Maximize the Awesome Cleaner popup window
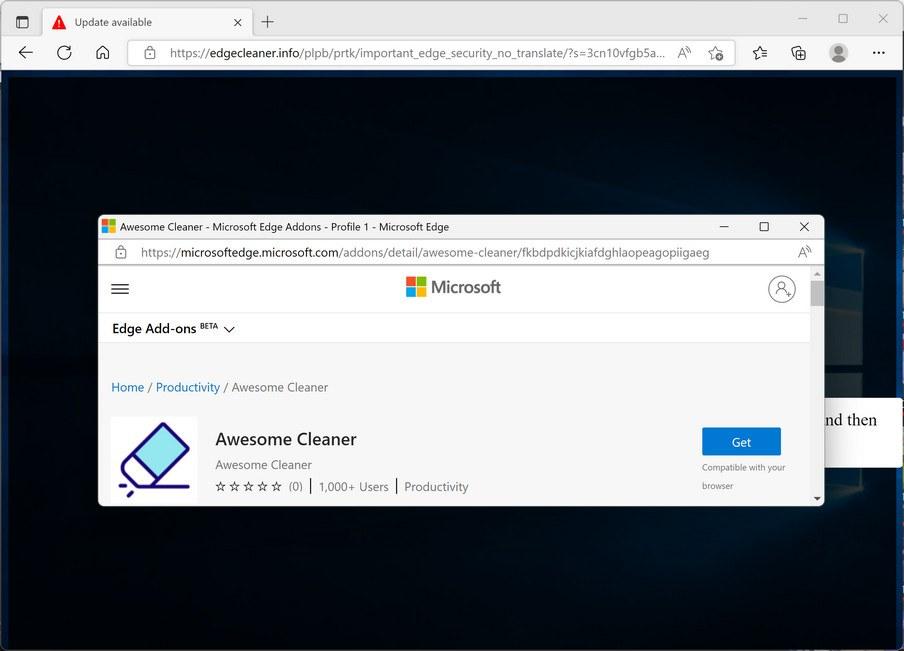The width and height of the screenshot is (904, 651). point(764,227)
